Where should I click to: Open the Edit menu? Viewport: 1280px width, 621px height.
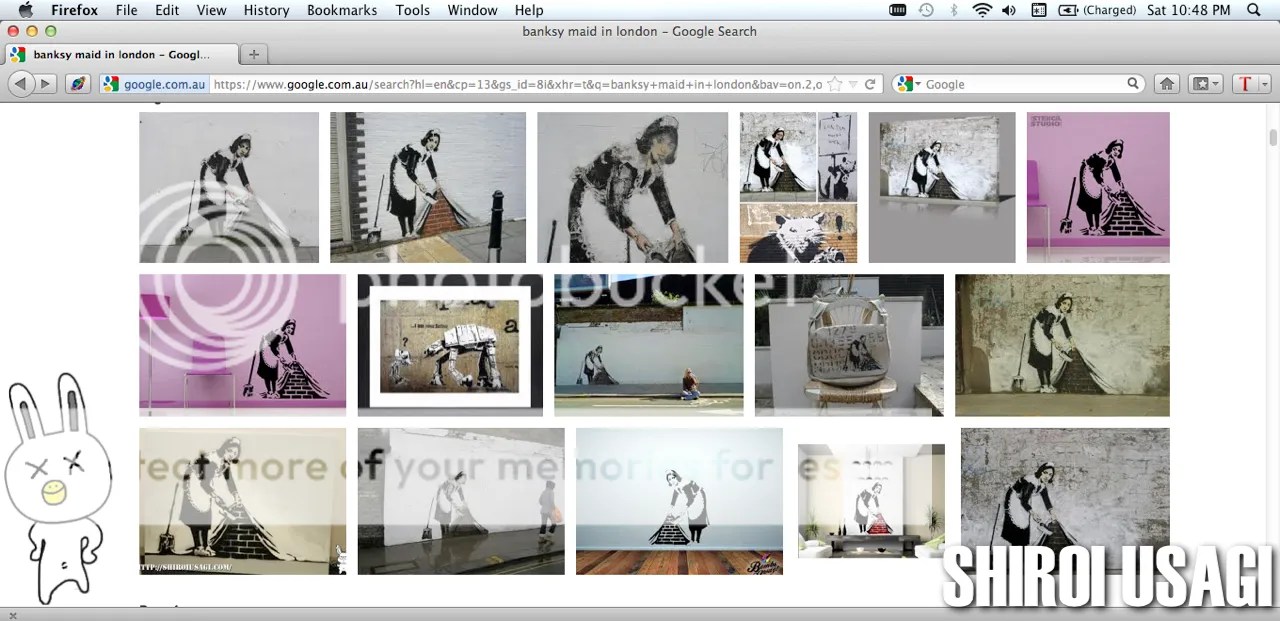pyautogui.click(x=167, y=10)
